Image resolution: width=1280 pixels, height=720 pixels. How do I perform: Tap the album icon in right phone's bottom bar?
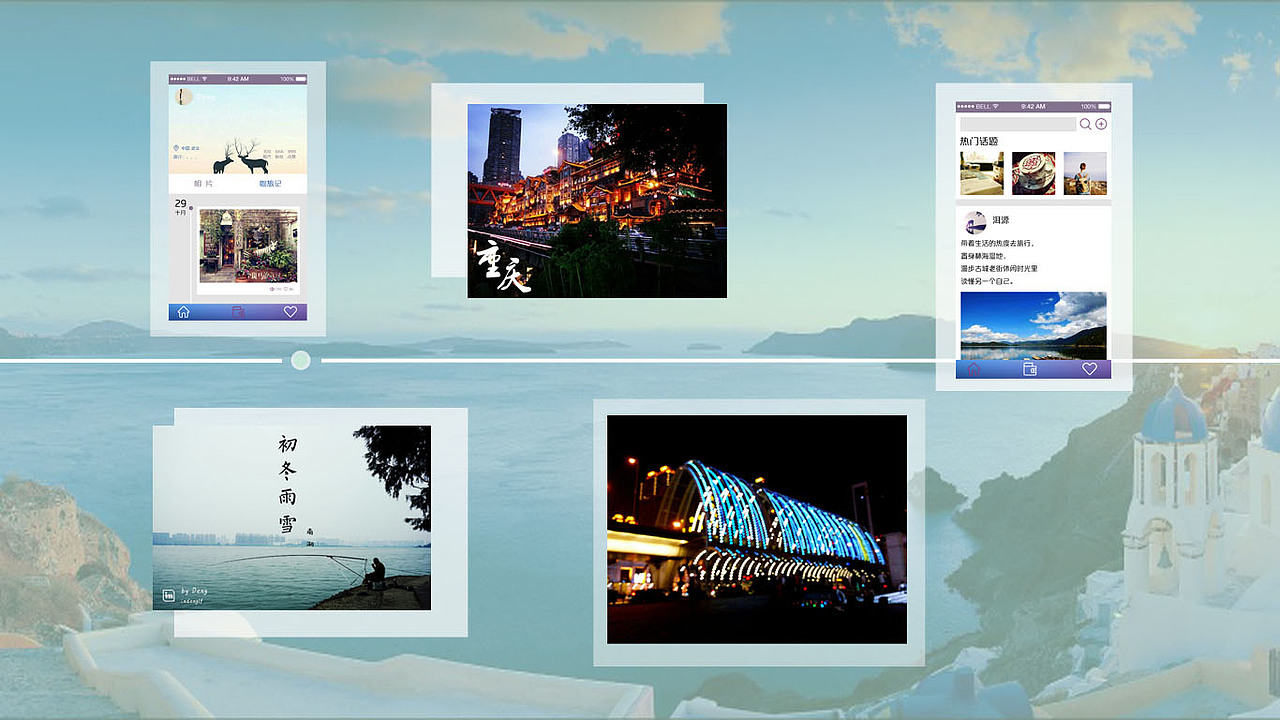[x=1031, y=369]
